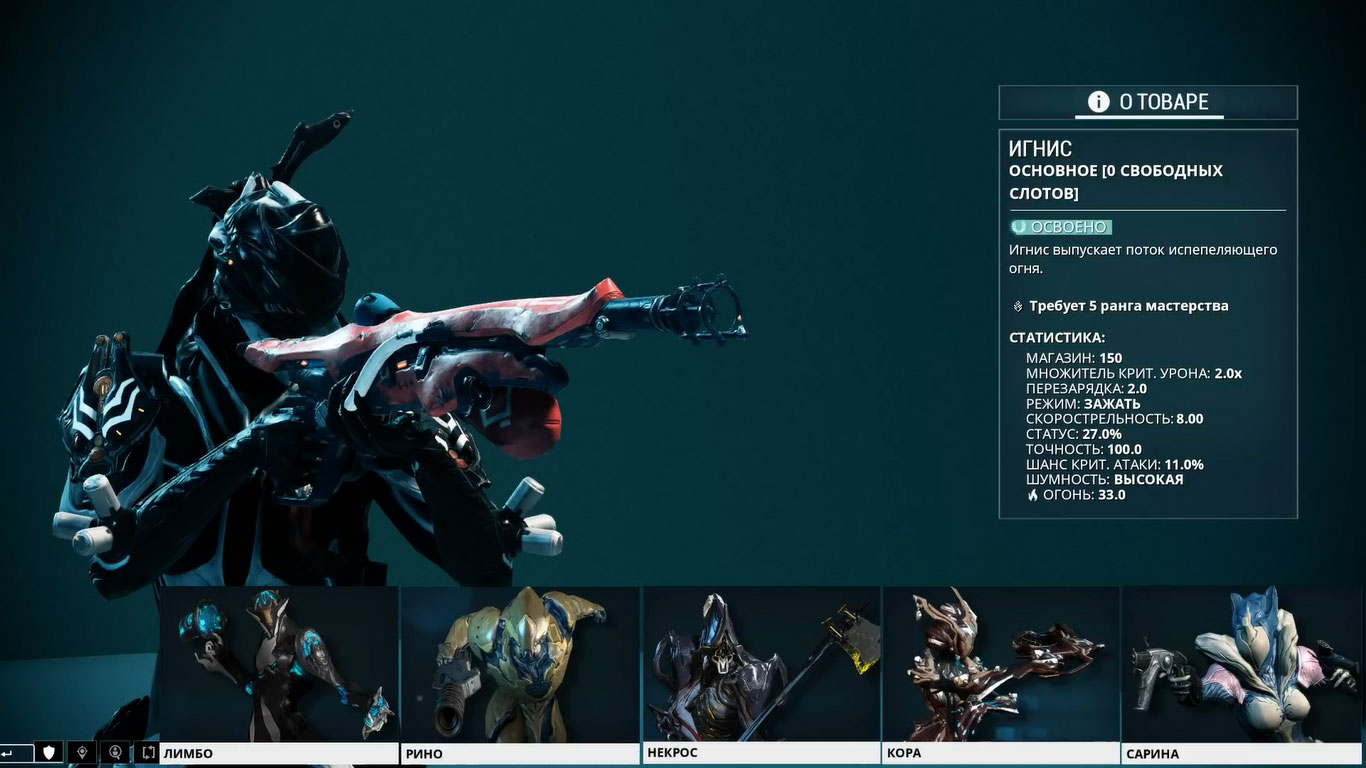Click the mastery rank requirement icon
Viewport: 1366px width, 768px height.
point(1018,306)
